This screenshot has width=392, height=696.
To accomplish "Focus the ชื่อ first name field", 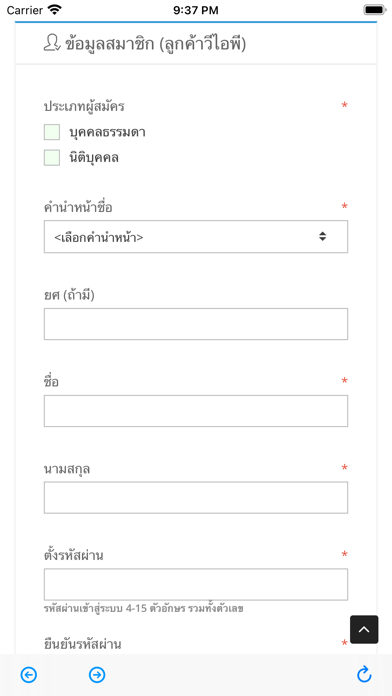I will point(196,411).
